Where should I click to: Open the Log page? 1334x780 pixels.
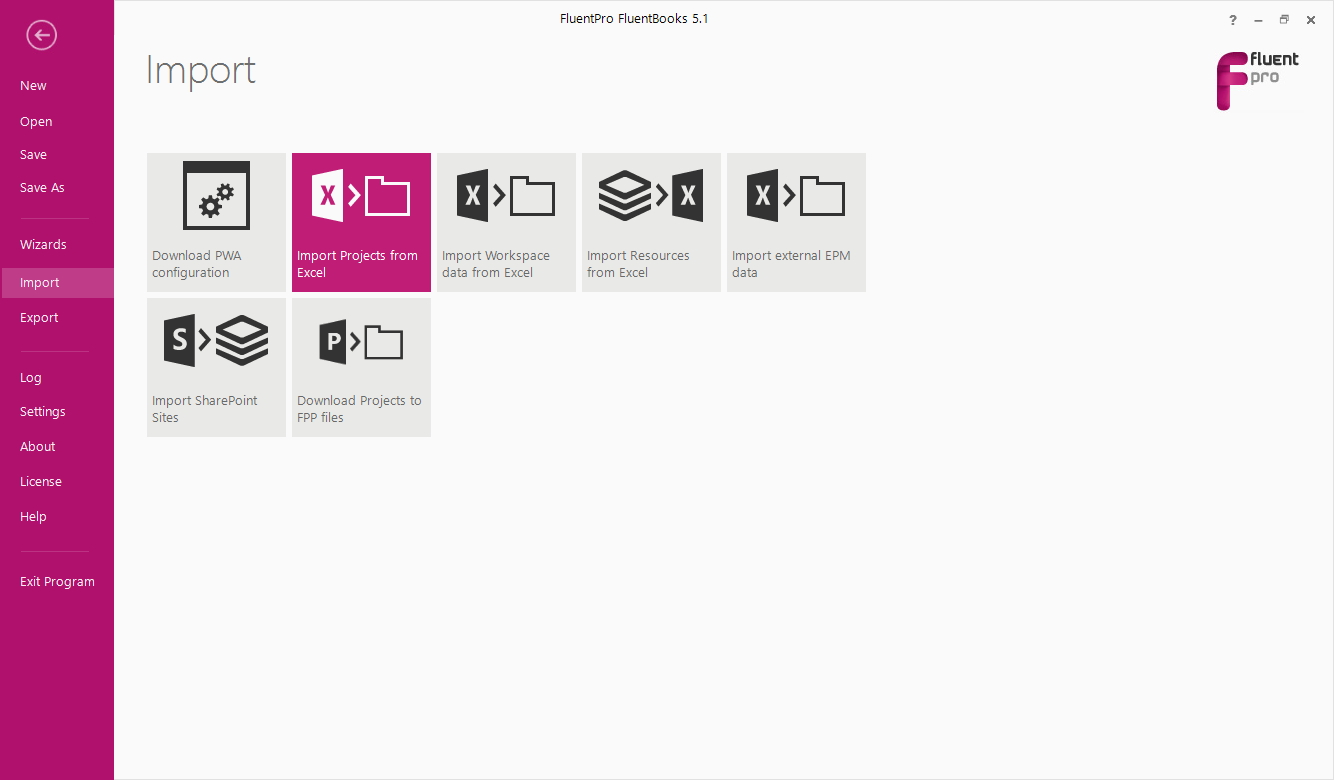click(x=31, y=378)
